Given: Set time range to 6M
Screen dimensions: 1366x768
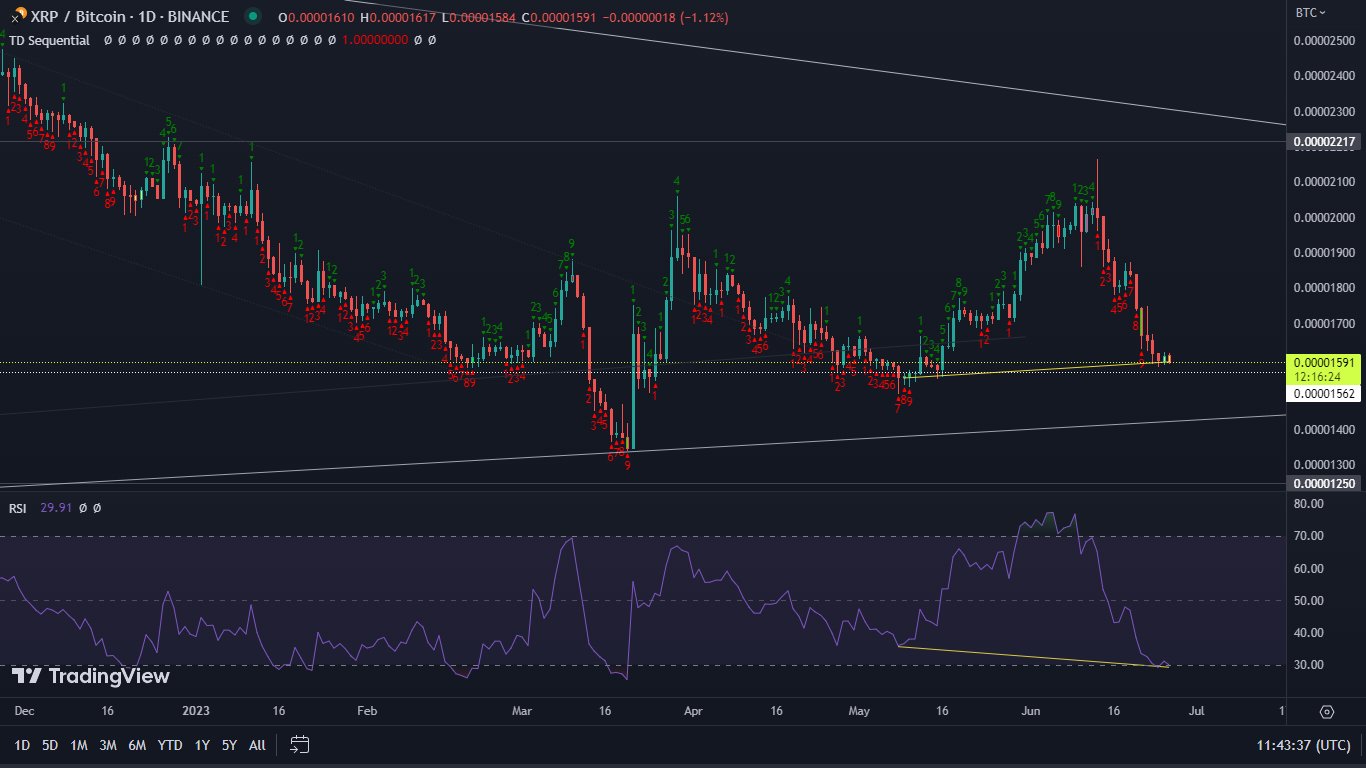Looking at the screenshot, I should (138, 745).
